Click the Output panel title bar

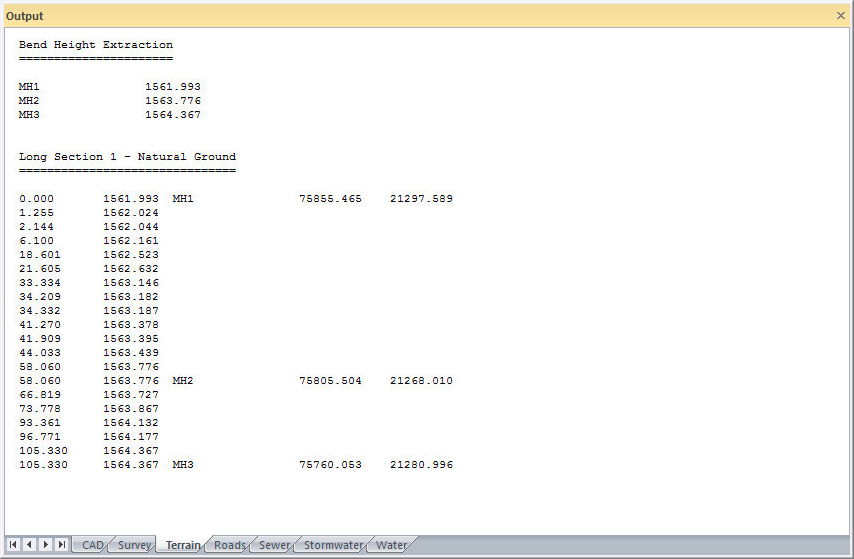(x=400, y=16)
